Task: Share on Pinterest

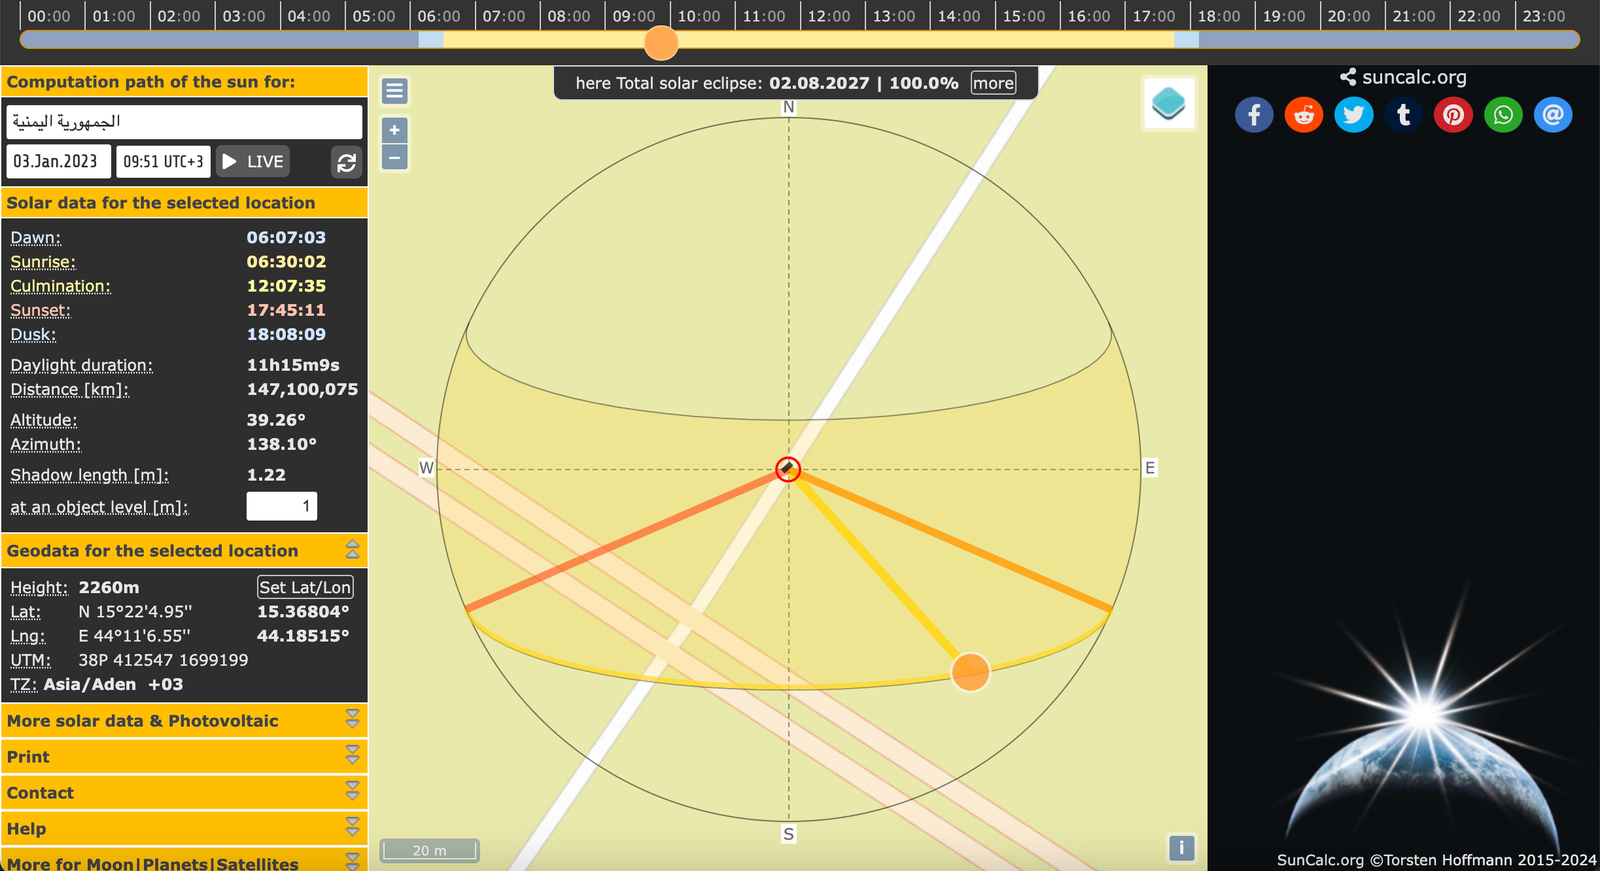Action: tap(1453, 115)
